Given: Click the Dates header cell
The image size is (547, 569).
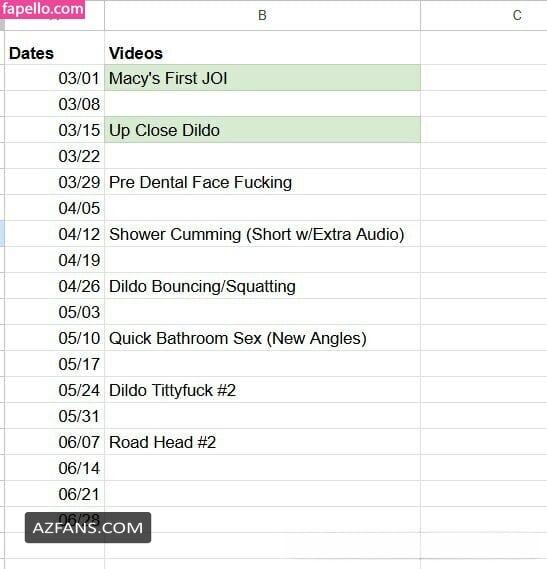Looking at the screenshot, I should (54, 53).
